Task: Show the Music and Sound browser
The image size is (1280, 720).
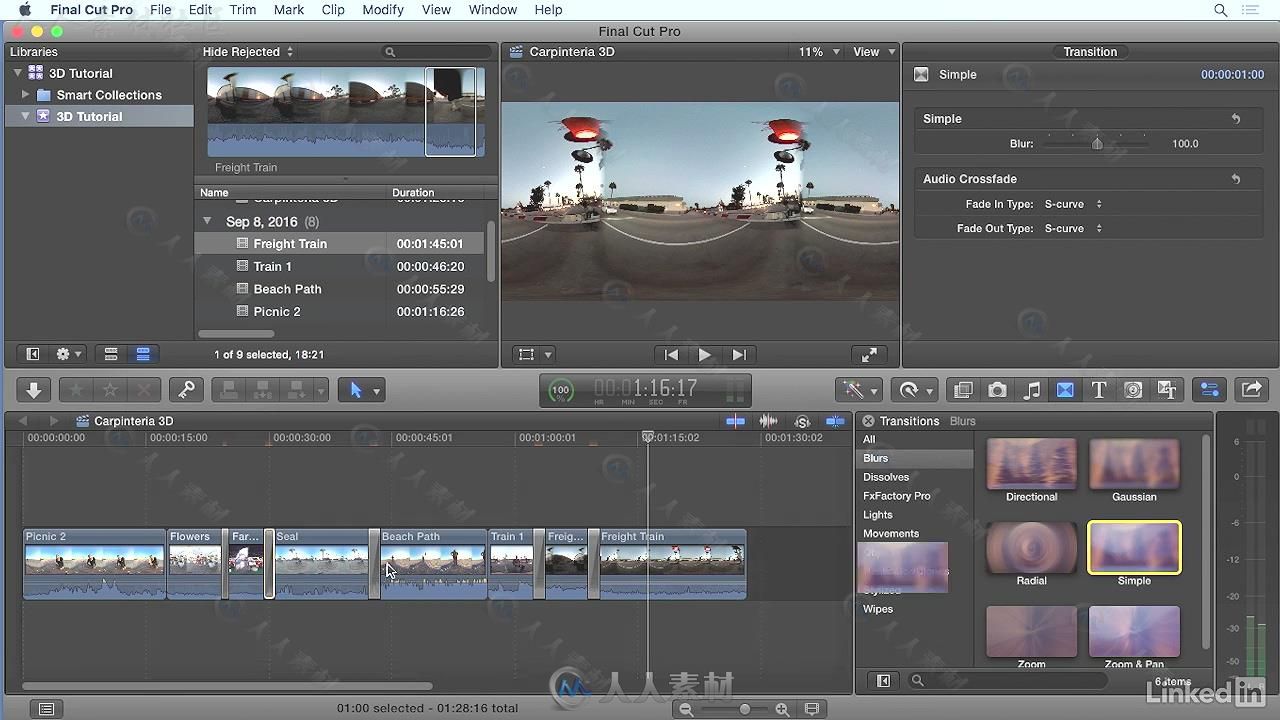Action: coord(1031,390)
